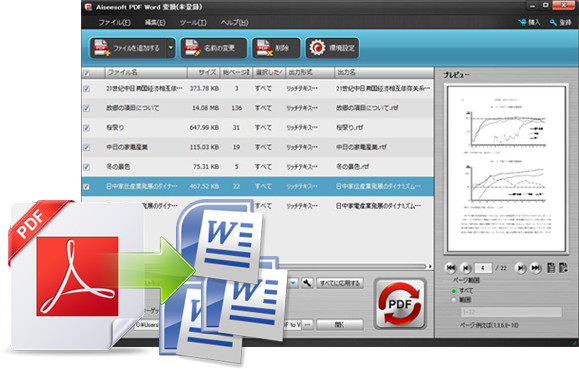Select the 冬の景色 file name cell

tap(118, 167)
